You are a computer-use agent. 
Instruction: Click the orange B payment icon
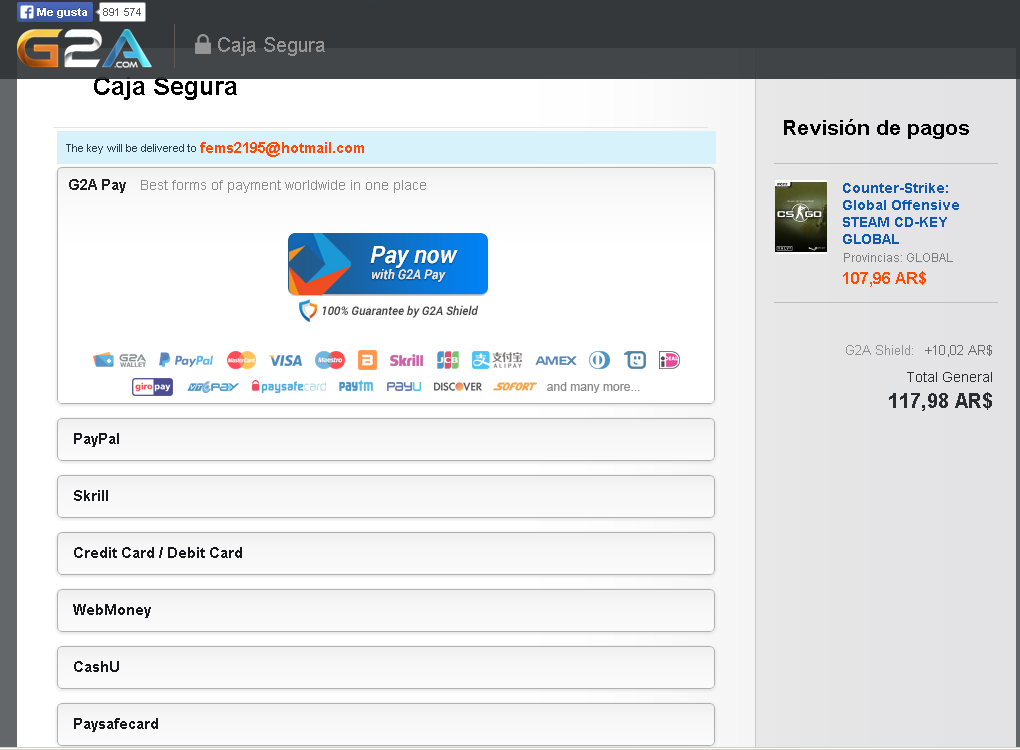(x=368, y=360)
